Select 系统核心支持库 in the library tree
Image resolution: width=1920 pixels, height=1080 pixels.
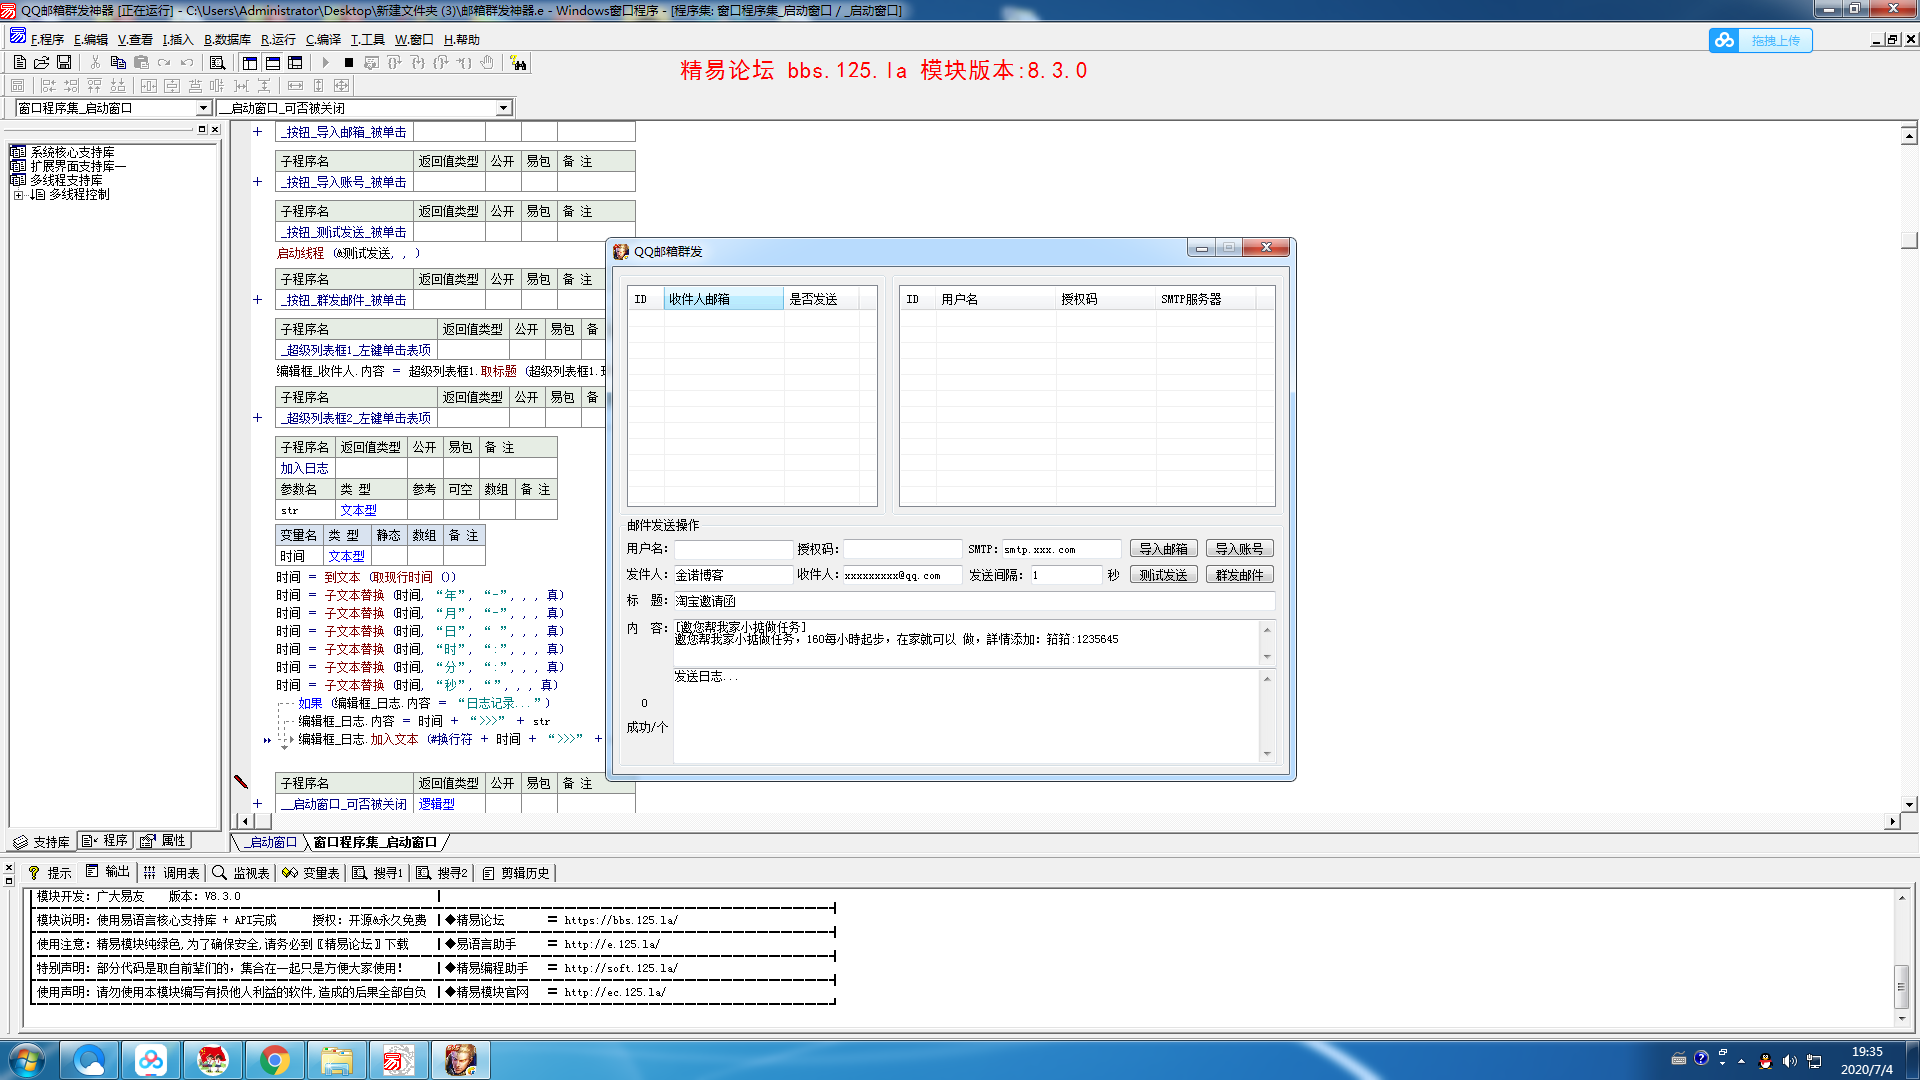coord(72,152)
